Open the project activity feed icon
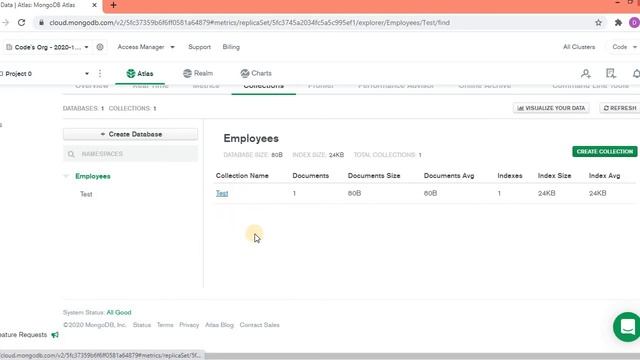The height and width of the screenshot is (360, 640). [611, 73]
